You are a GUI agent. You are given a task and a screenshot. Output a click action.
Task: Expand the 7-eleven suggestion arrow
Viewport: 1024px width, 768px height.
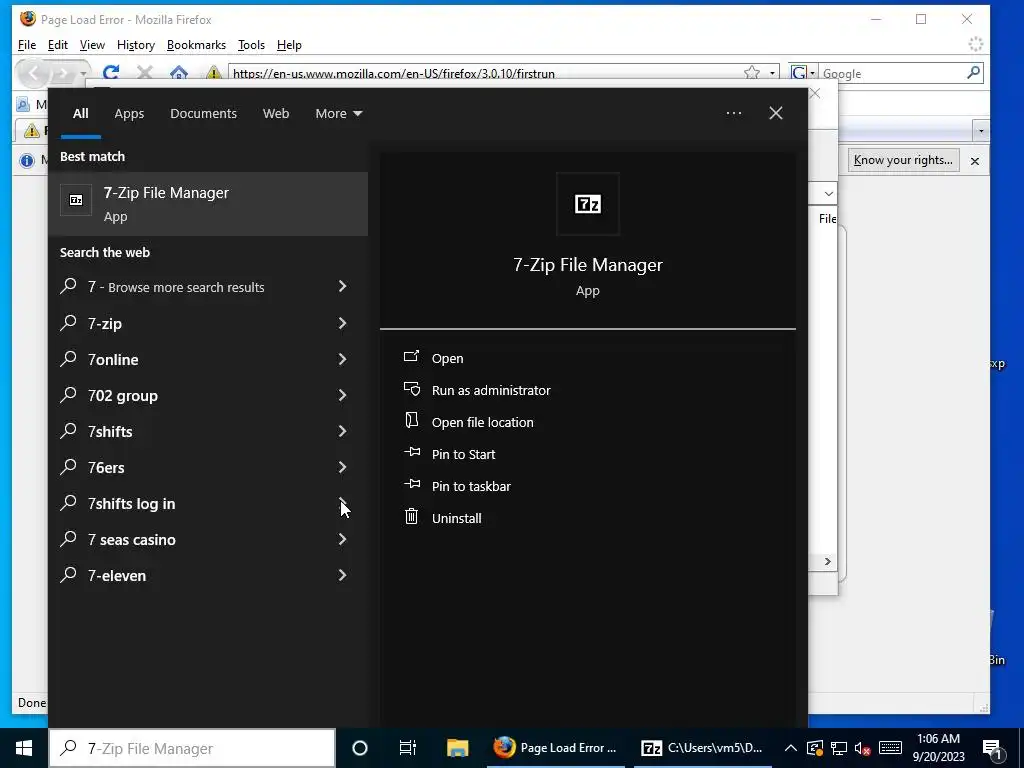pyautogui.click(x=342, y=575)
